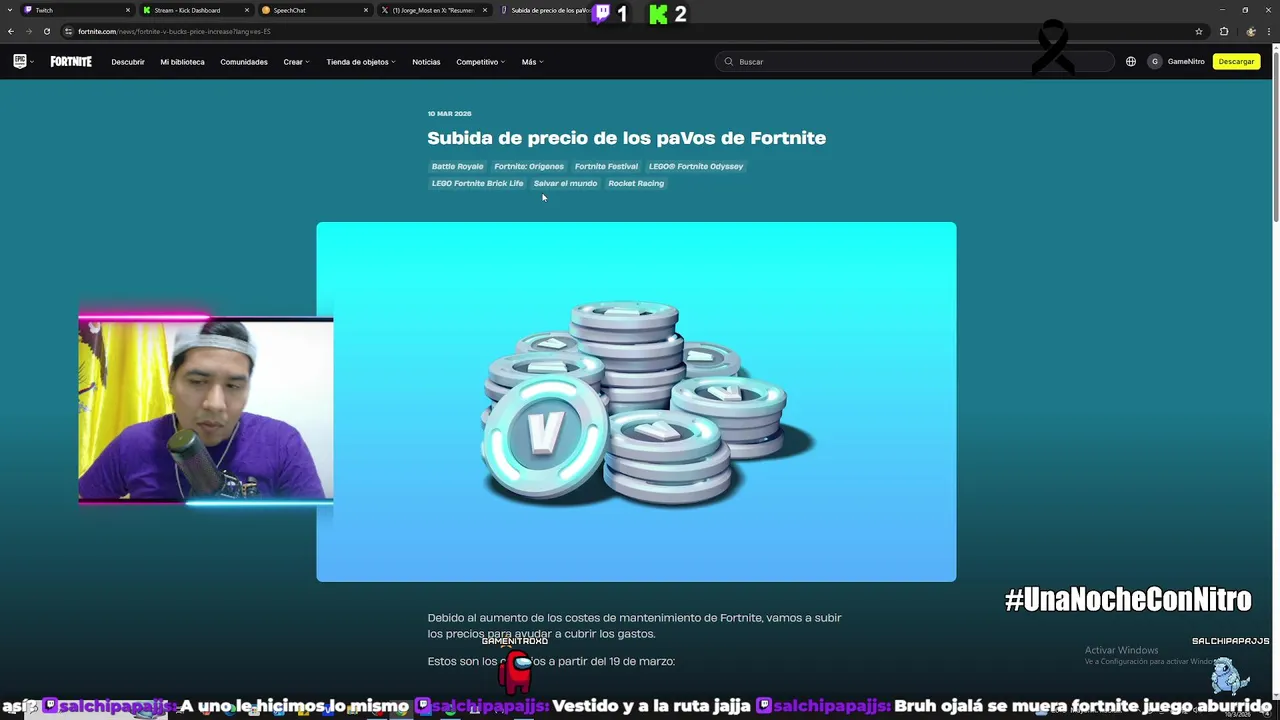Image resolution: width=1280 pixels, height=720 pixels.
Task: Open the browser extensions puzzle icon
Action: click(1224, 31)
